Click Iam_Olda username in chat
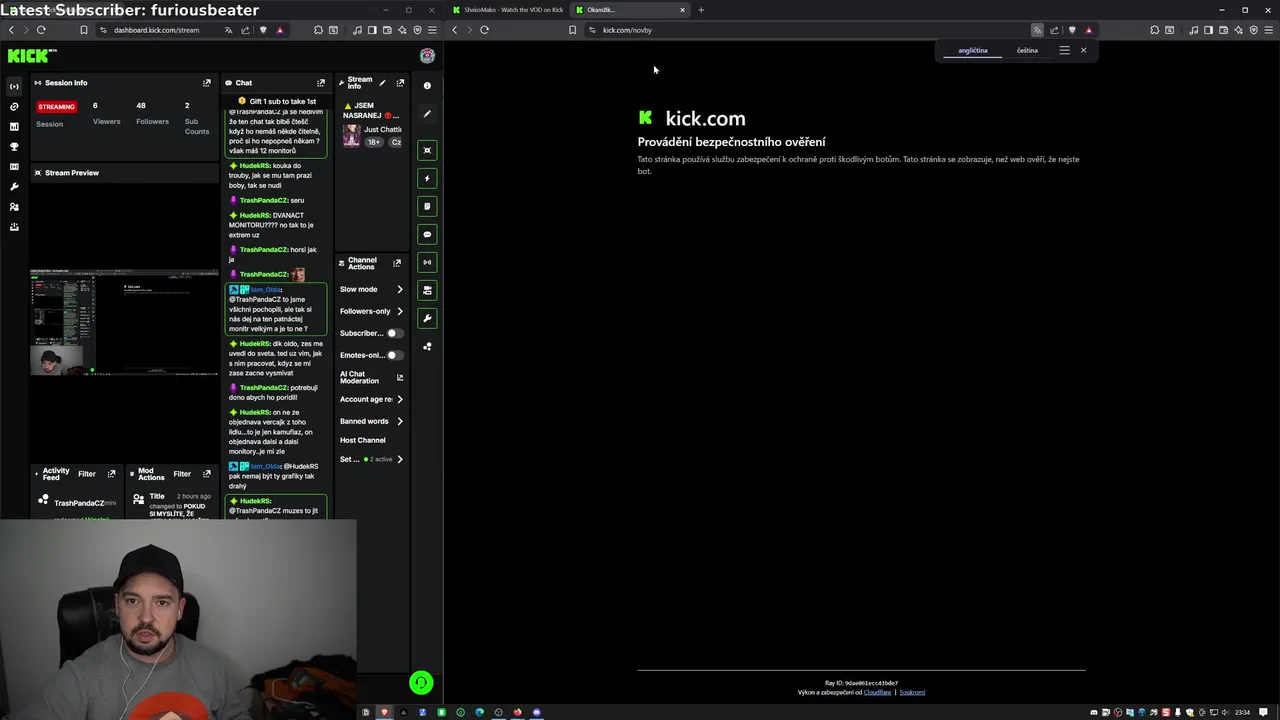The width and height of the screenshot is (1280, 720). [266, 289]
